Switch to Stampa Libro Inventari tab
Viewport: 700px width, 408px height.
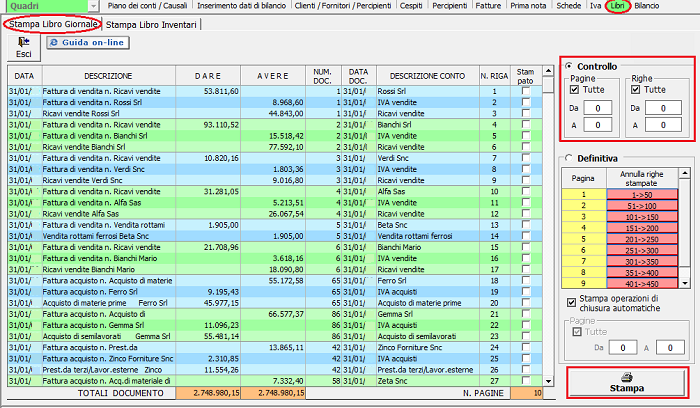[151, 25]
